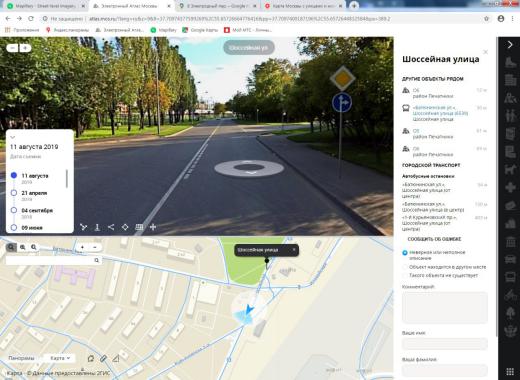Switch to the Google Maps browser tab
Viewport: 520px width, 380px height.
click(x=217, y=6)
